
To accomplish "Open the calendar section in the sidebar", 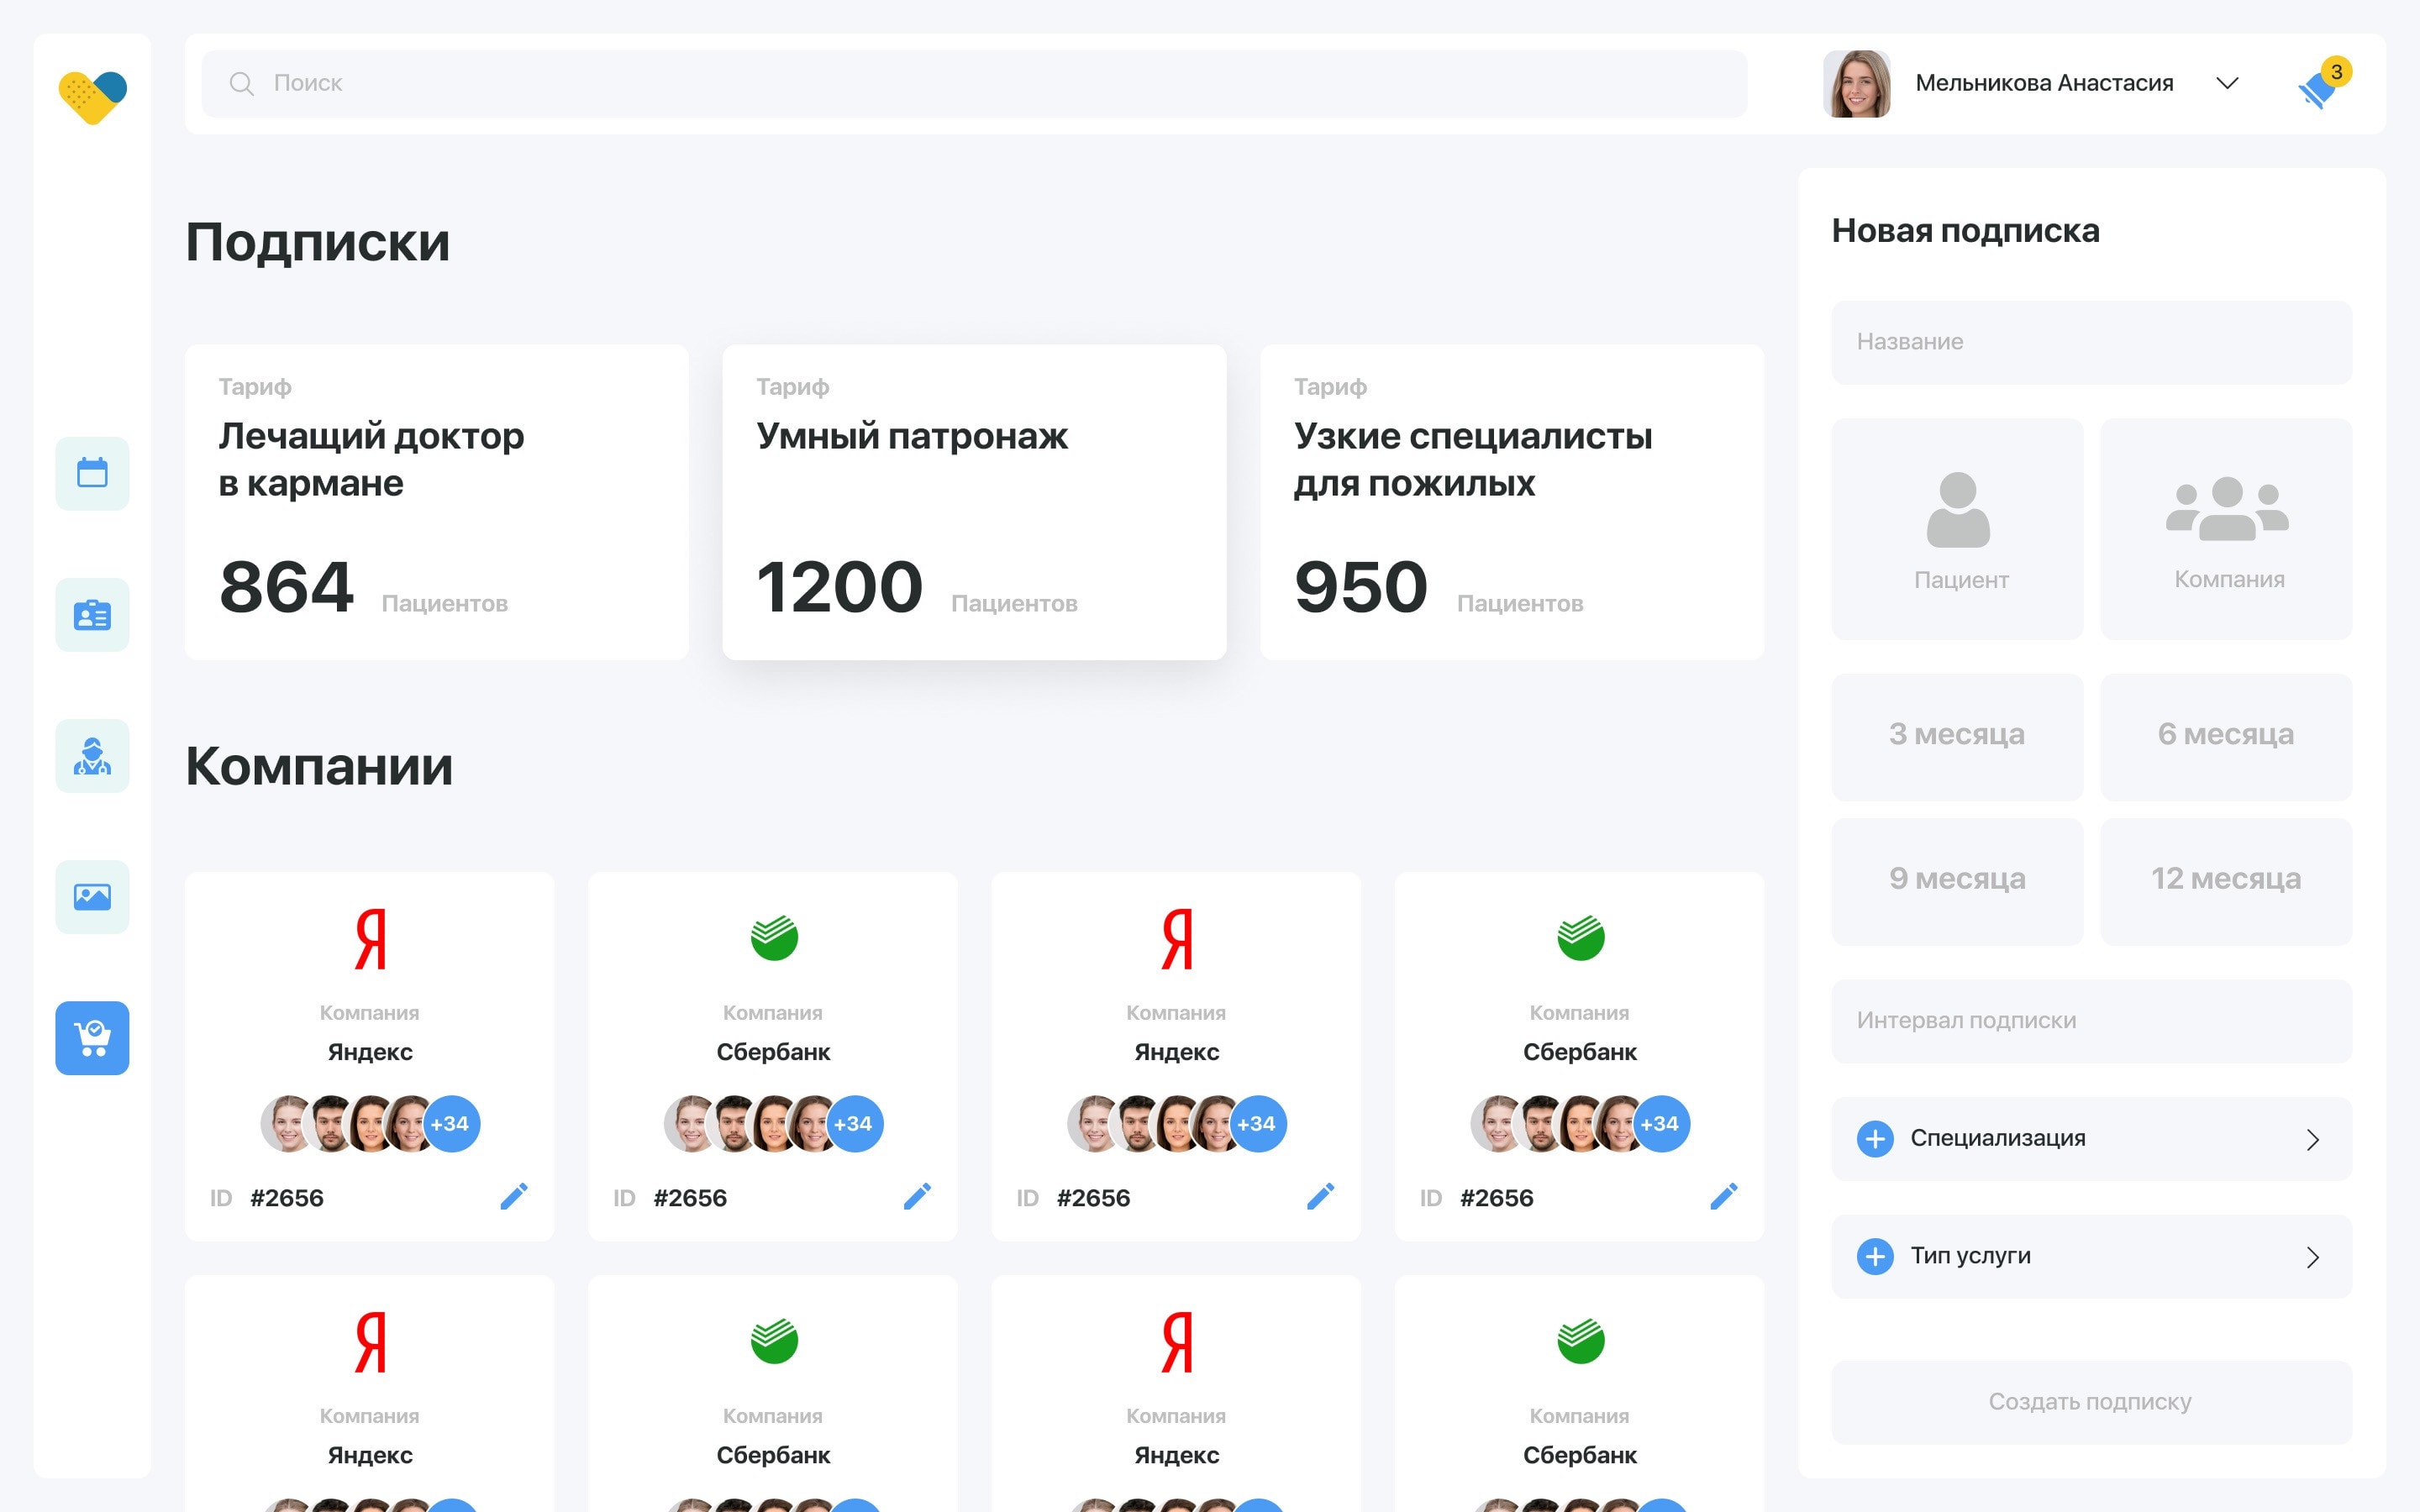I will pyautogui.click(x=92, y=473).
